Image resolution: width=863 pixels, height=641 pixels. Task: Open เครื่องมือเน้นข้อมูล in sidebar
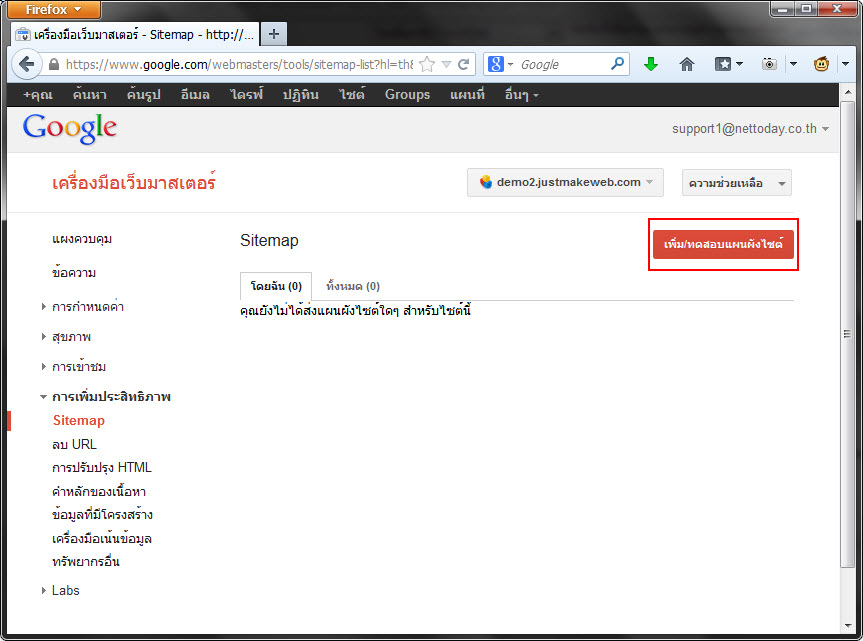click(102, 539)
